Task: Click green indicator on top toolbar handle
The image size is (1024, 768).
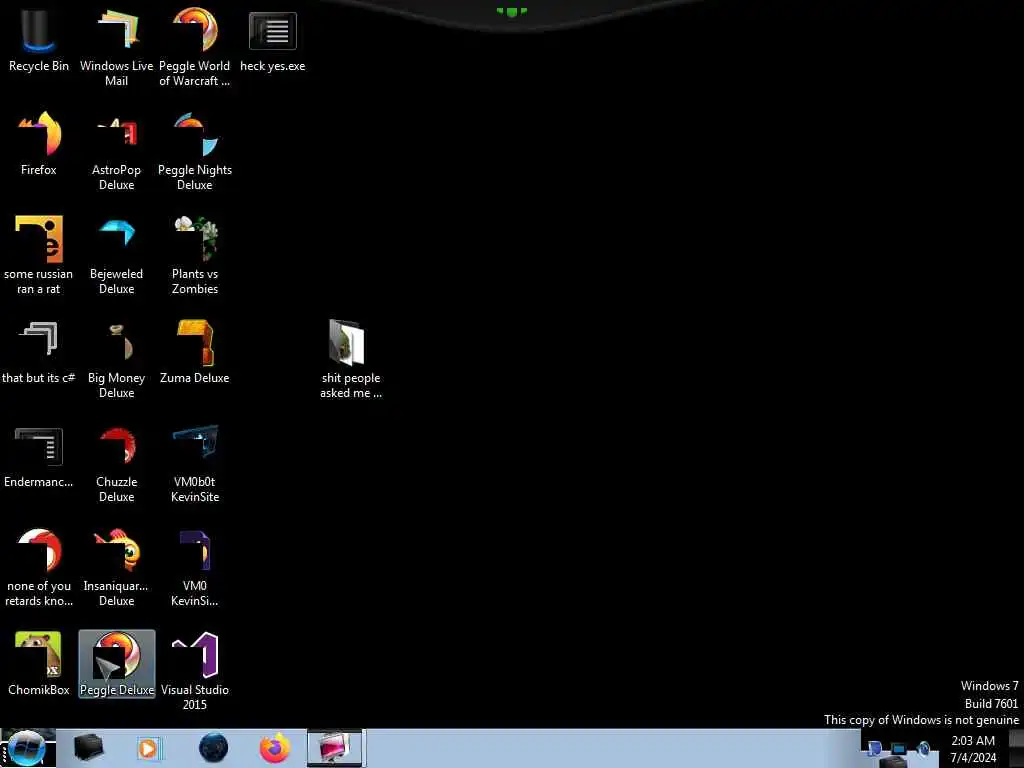Action: click(512, 11)
